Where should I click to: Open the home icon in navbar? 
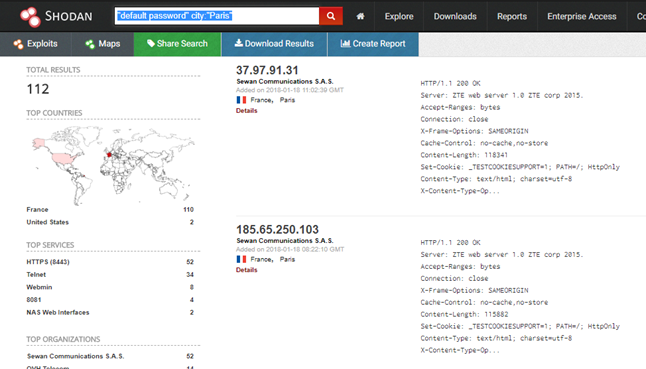point(360,16)
